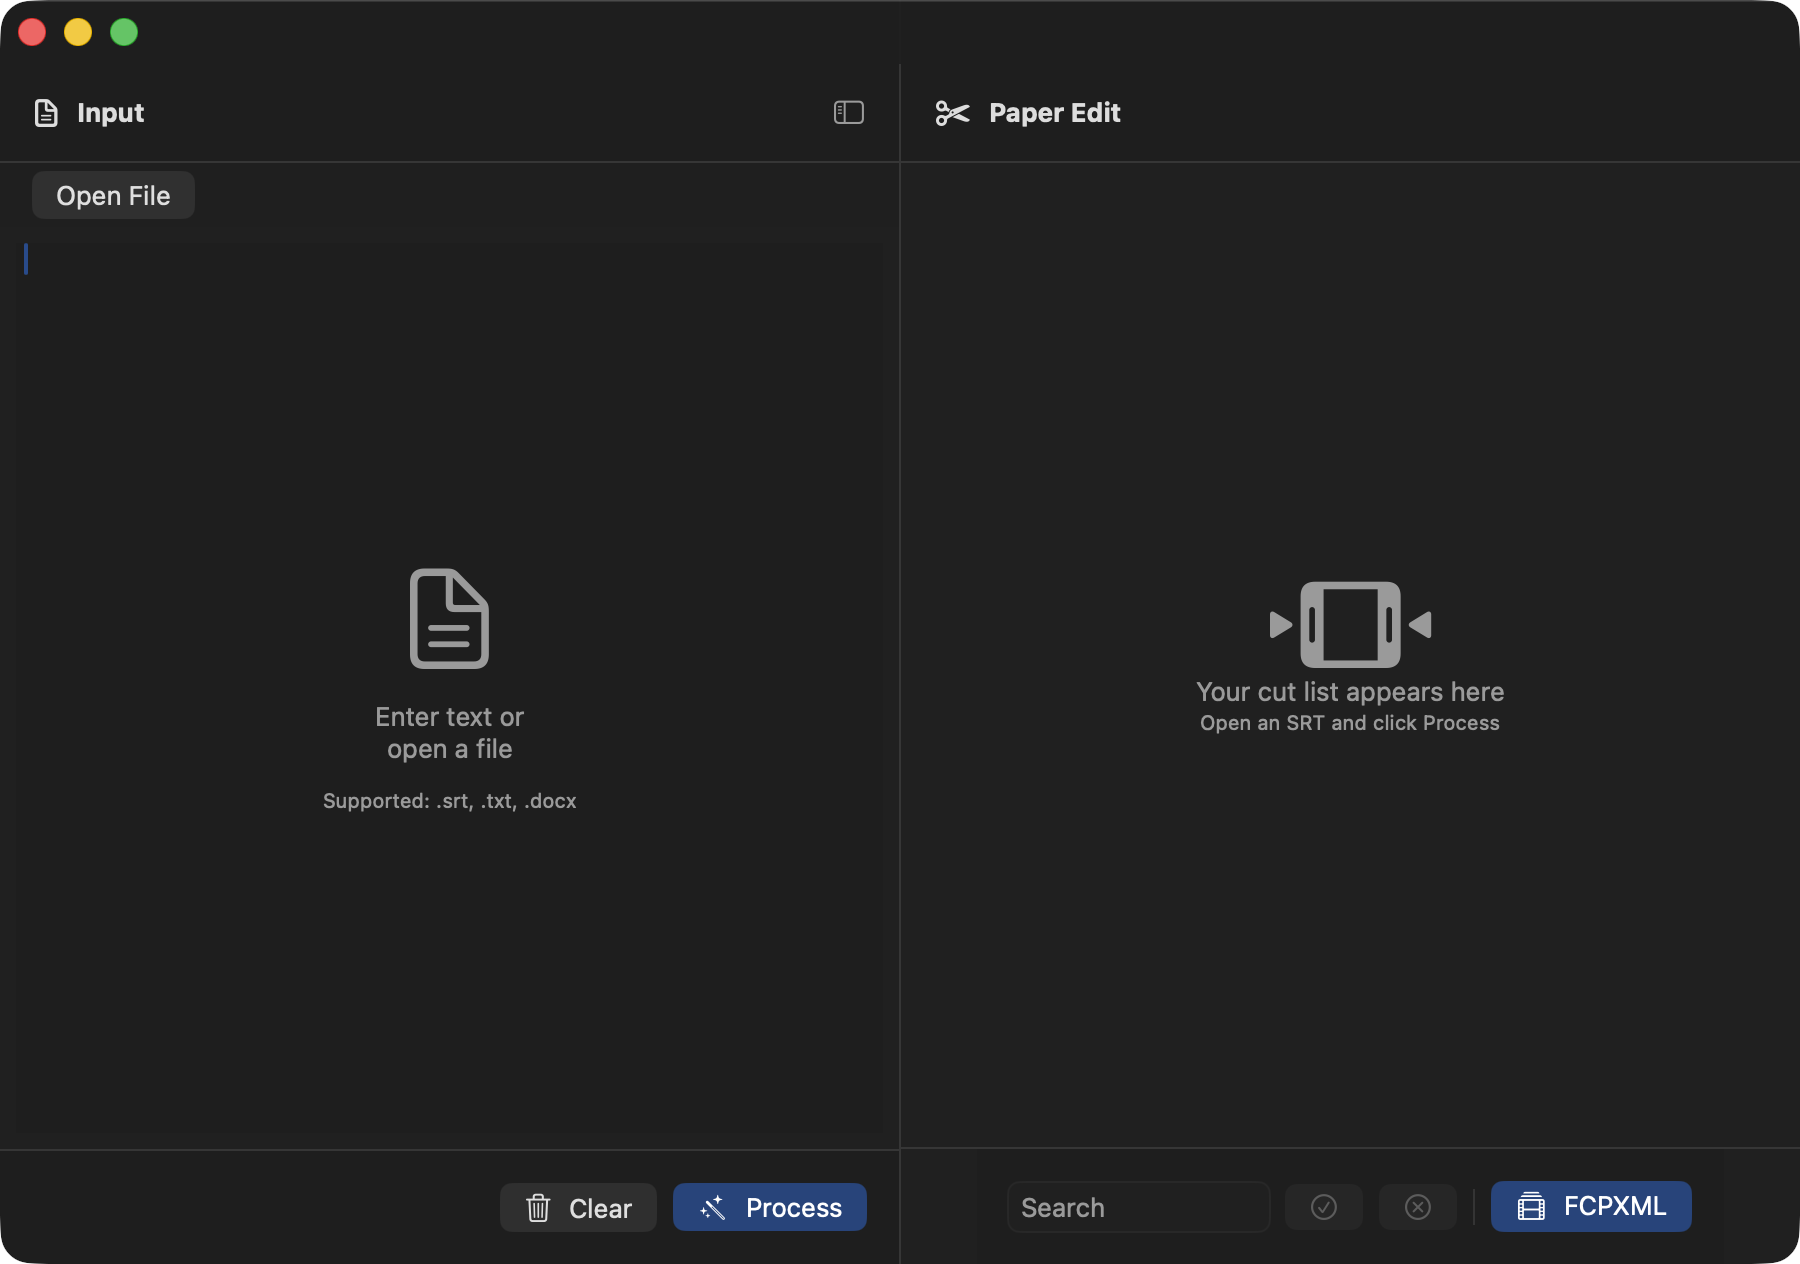The width and height of the screenshot is (1800, 1264).
Task: Click the document icon beside Input
Action: [x=46, y=113]
